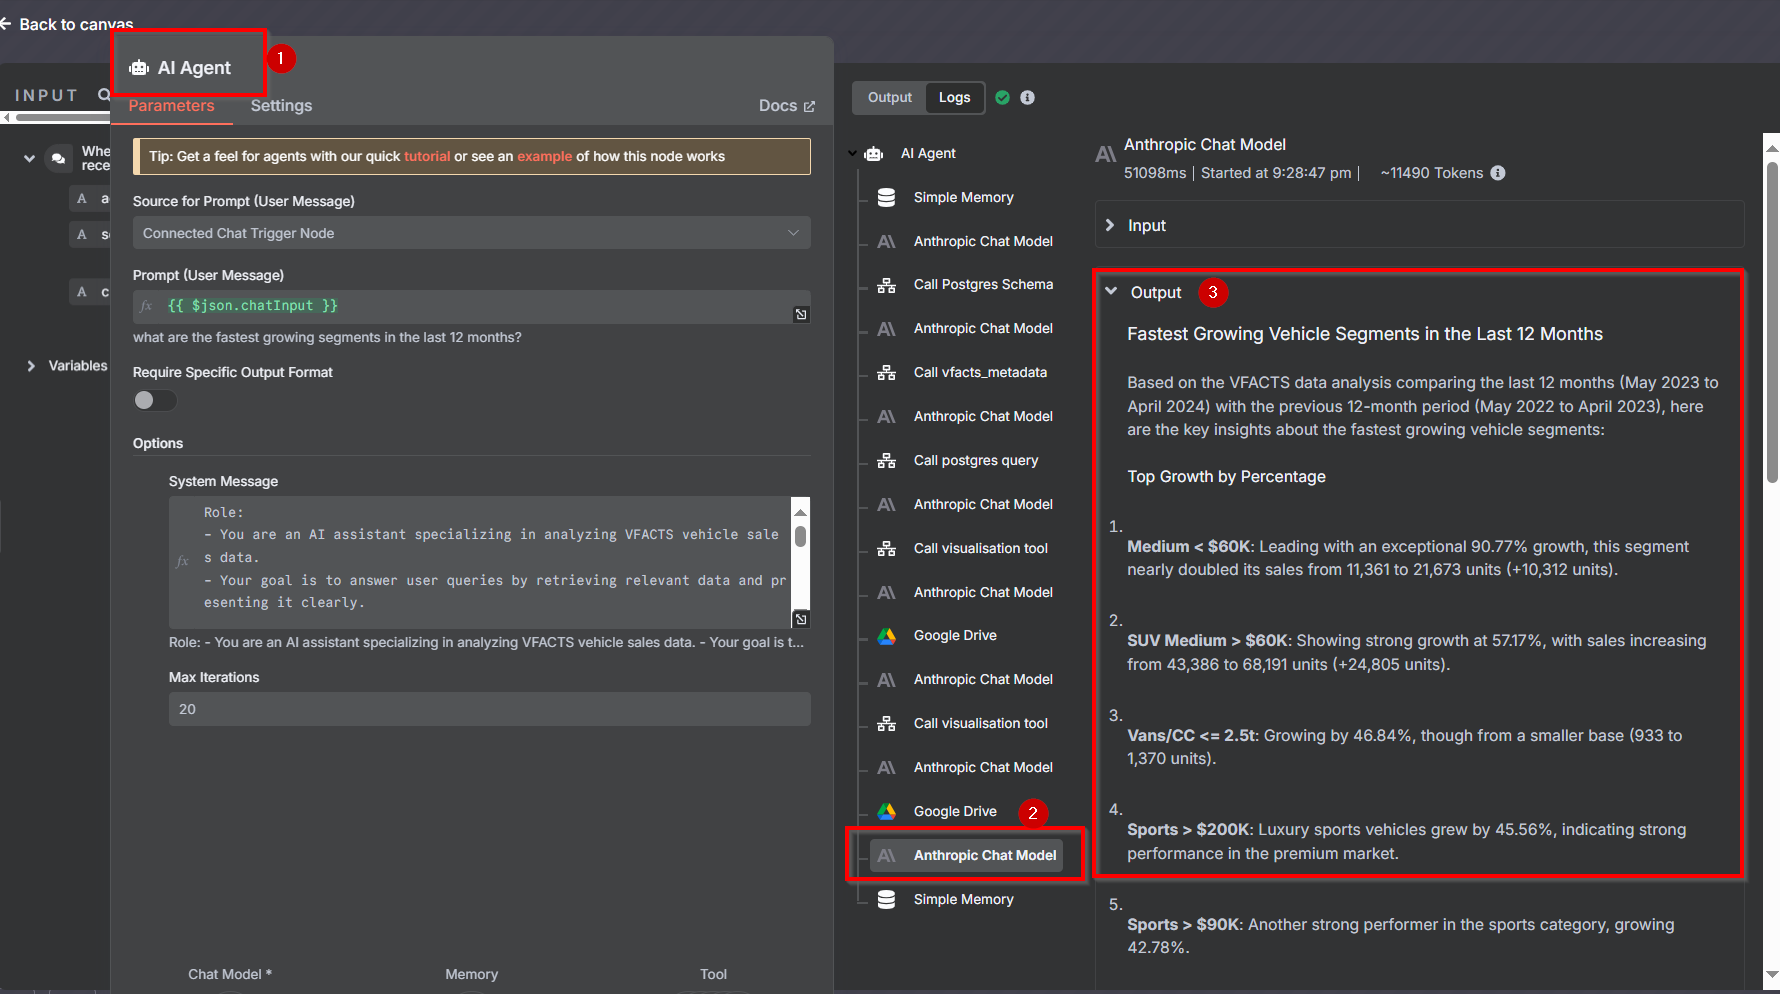Click the AI Agent robot icon in header
This screenshot has width=1780, height=994.
(x=139, y=68)
